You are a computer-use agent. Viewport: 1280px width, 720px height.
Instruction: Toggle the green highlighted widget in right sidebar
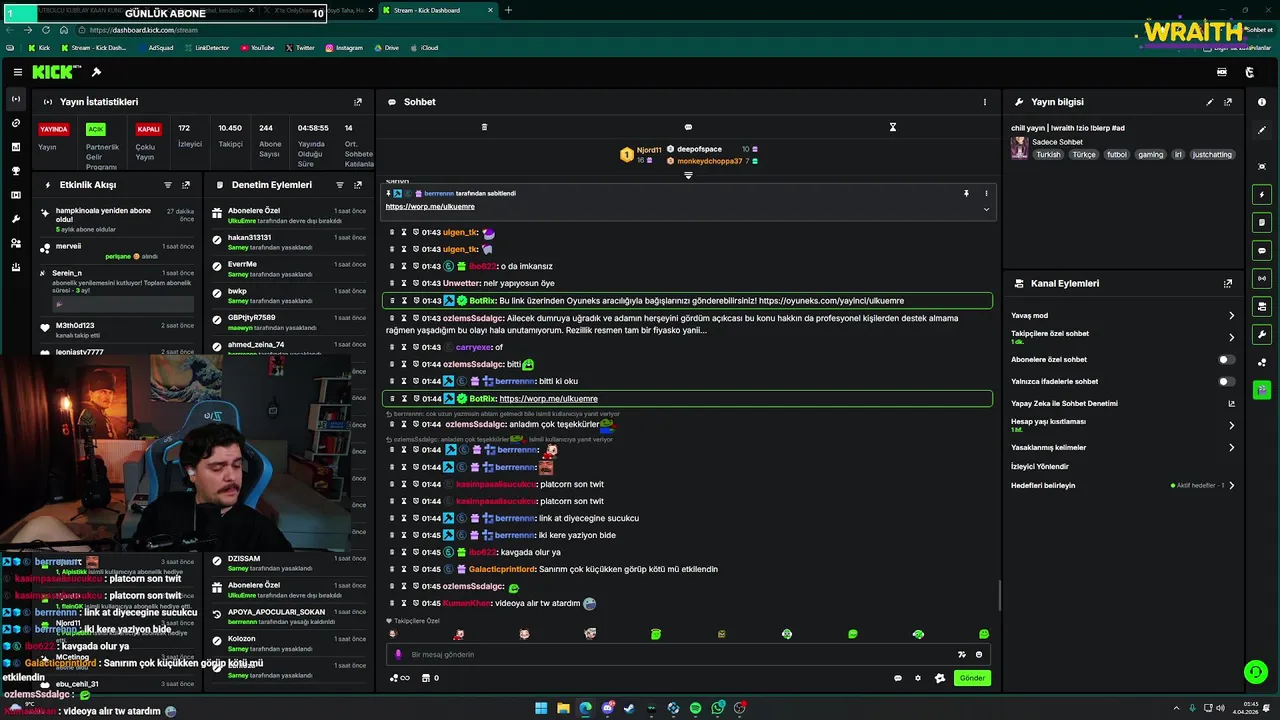tap(1262, 390)
